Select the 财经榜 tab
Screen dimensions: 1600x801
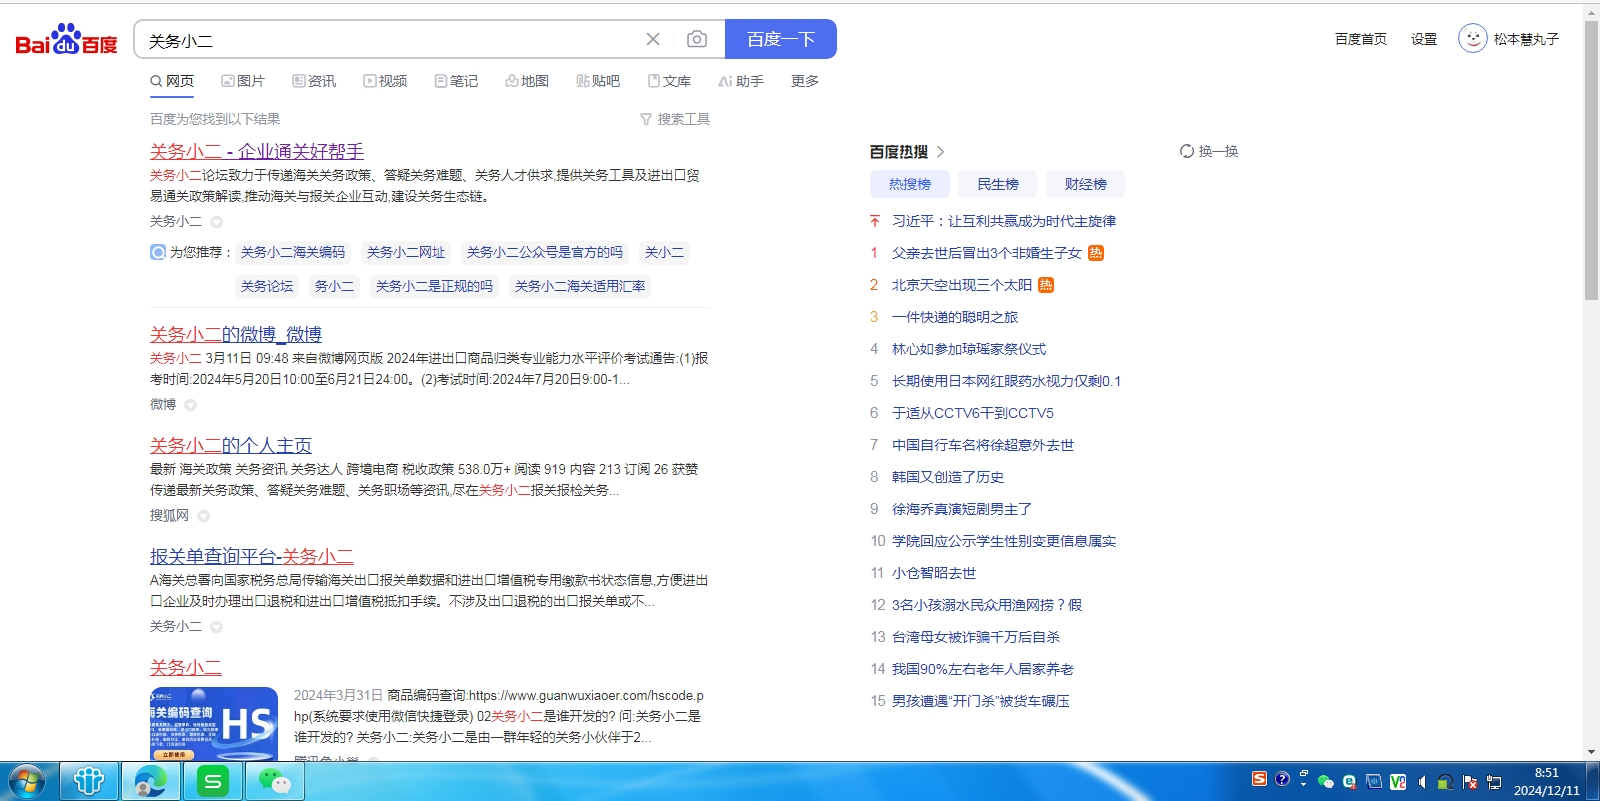pos(1086,184)
